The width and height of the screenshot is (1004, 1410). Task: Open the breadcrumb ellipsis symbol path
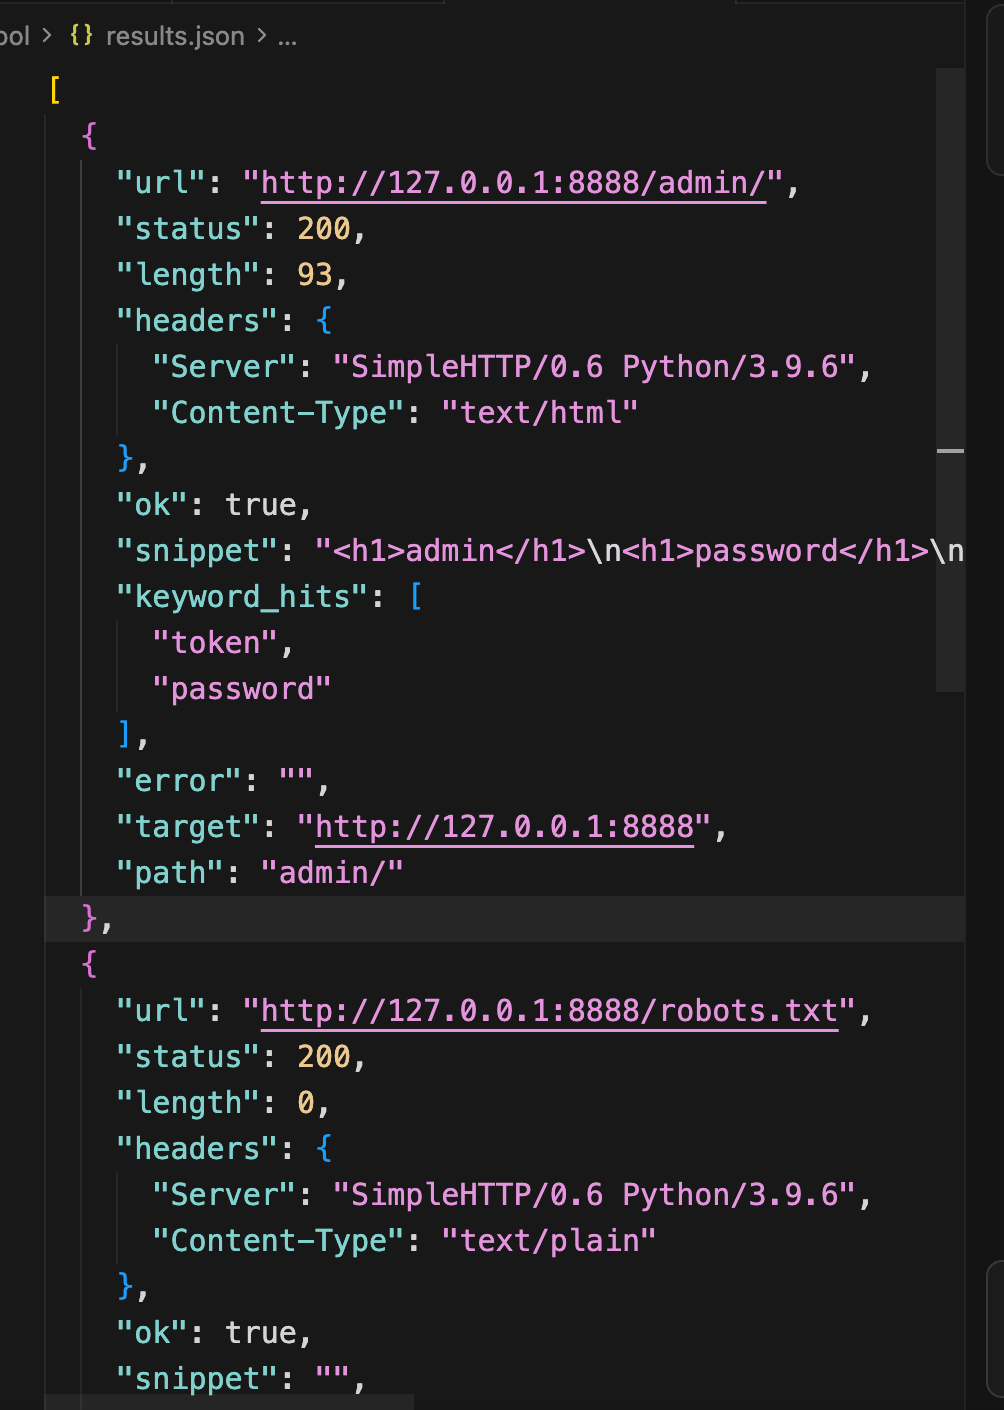click(x=287, y=37)
